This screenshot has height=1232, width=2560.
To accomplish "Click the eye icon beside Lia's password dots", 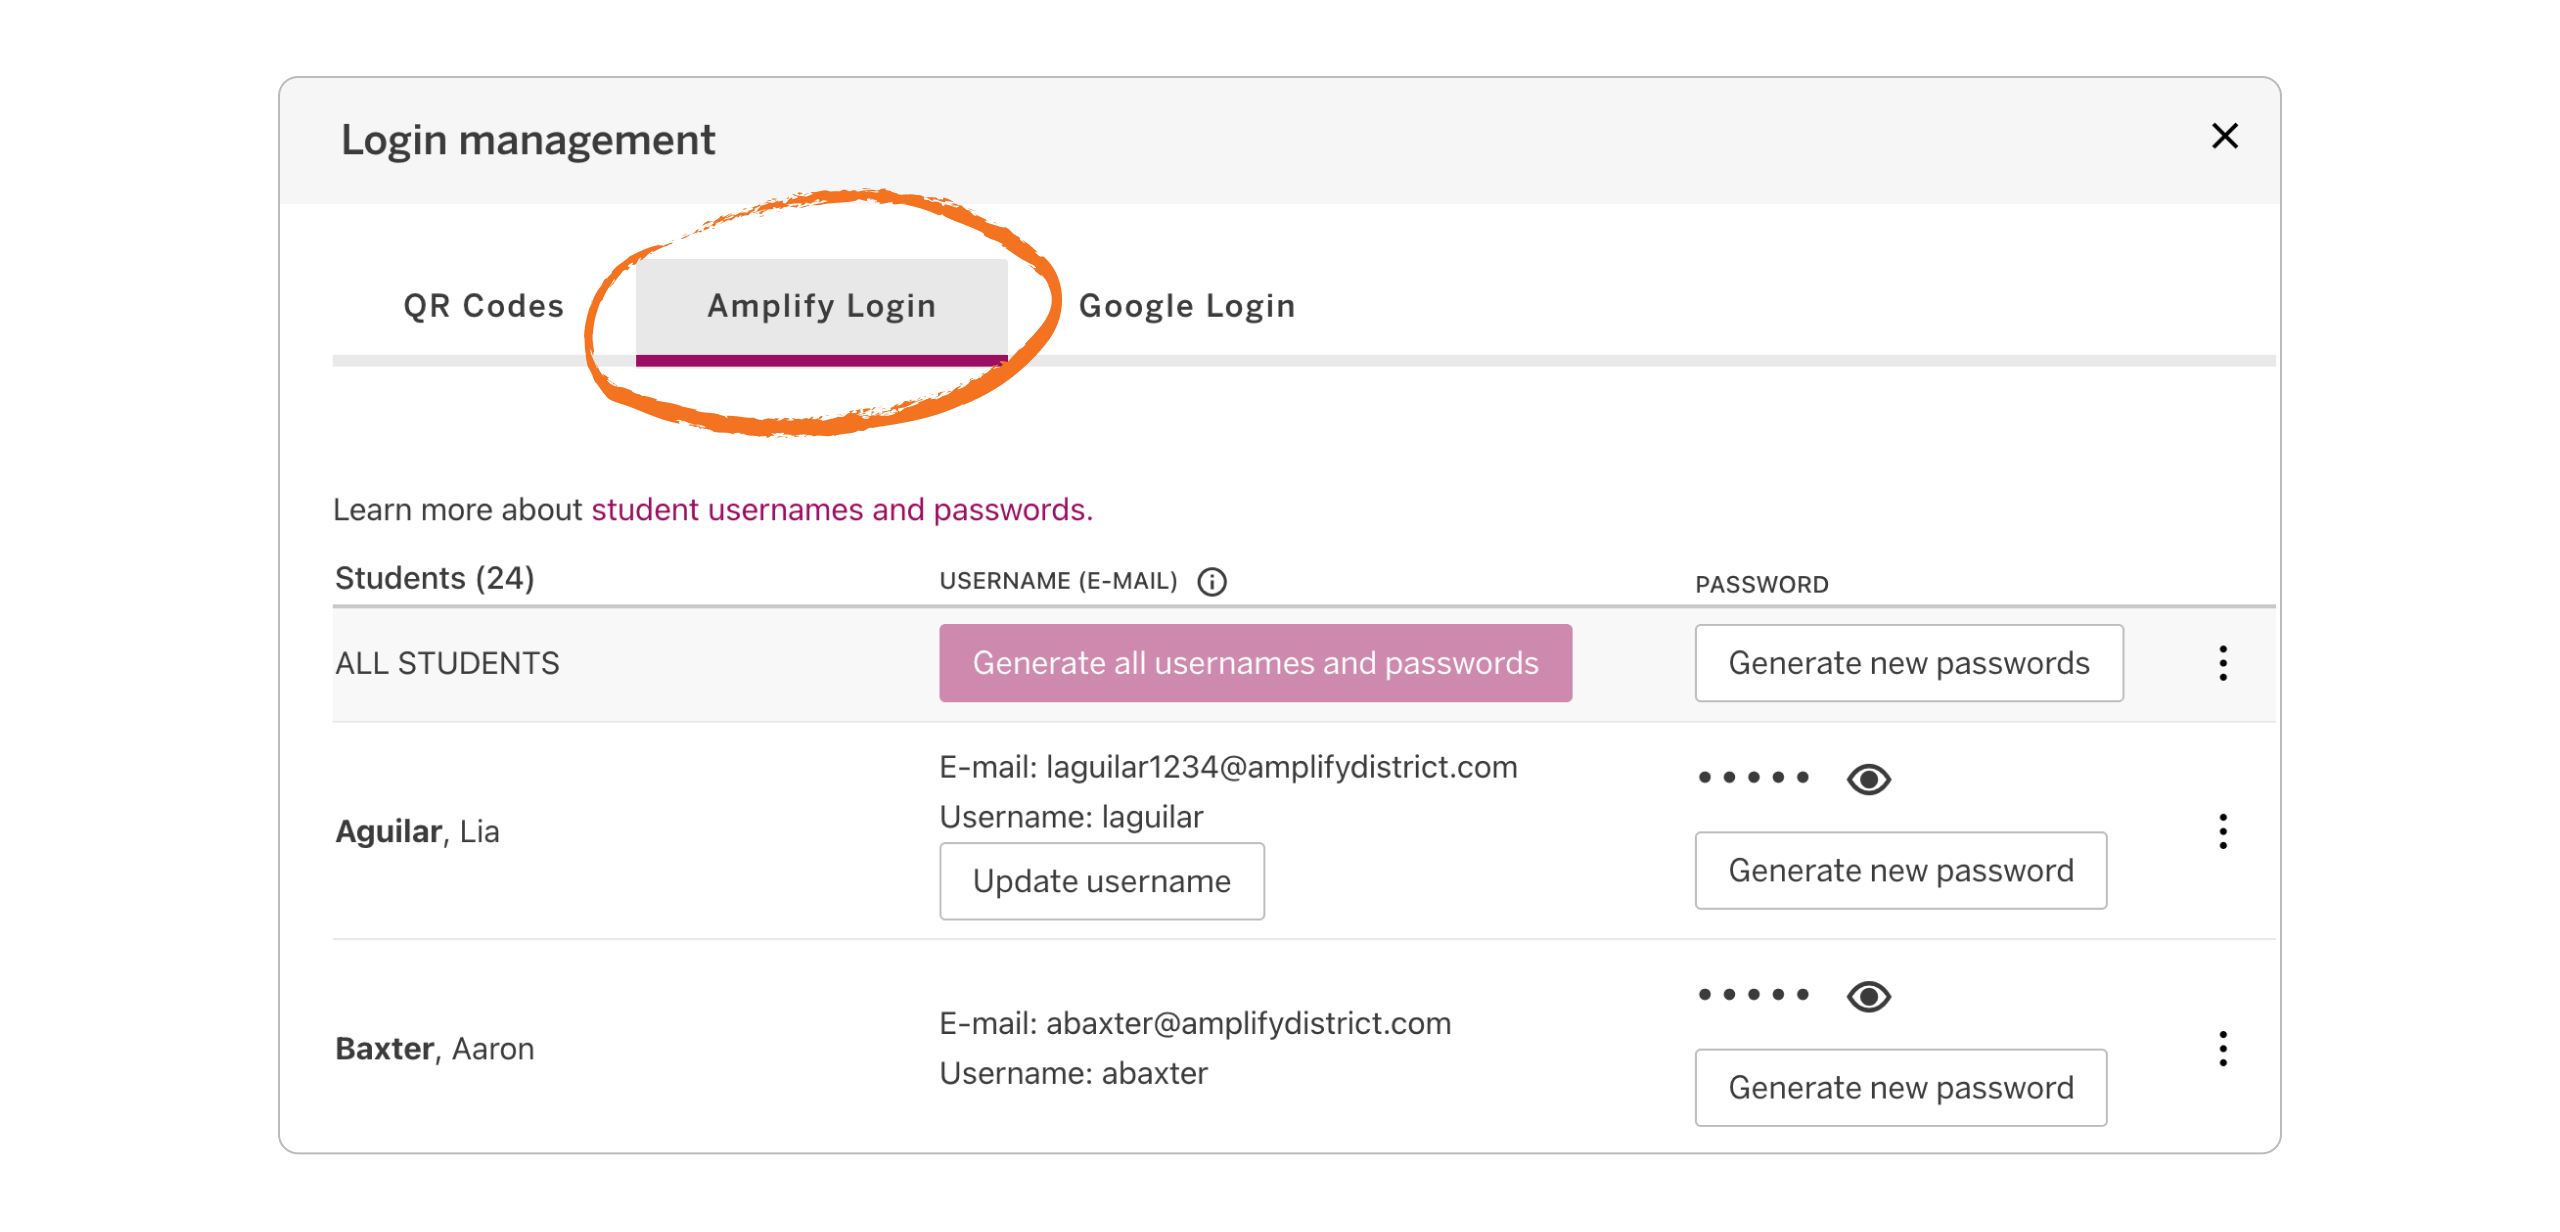I will tap(1871, 778).
